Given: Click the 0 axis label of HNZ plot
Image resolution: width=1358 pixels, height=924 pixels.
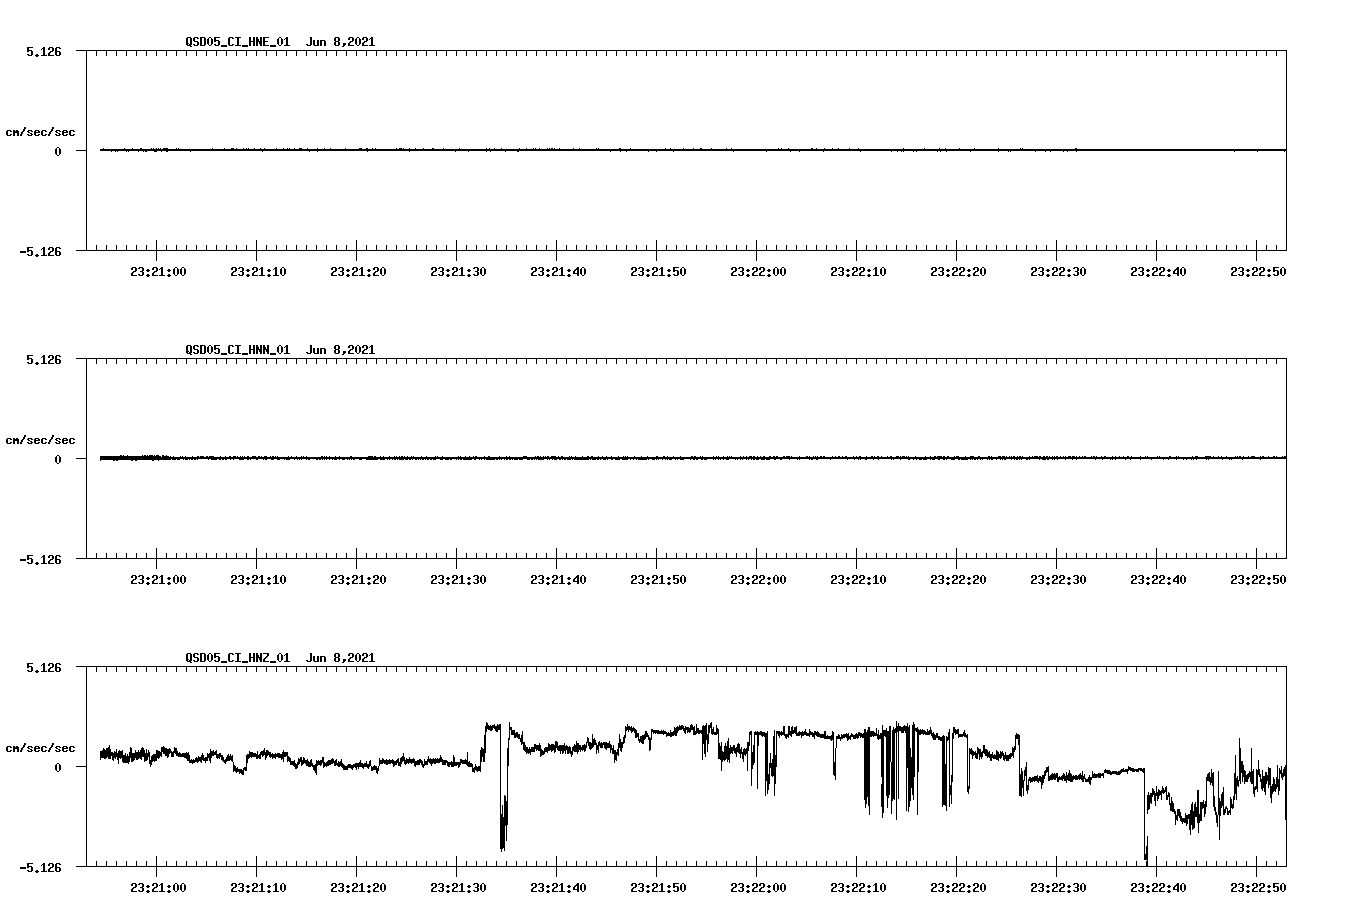Looking at the screenshot, I should point(58,767).
